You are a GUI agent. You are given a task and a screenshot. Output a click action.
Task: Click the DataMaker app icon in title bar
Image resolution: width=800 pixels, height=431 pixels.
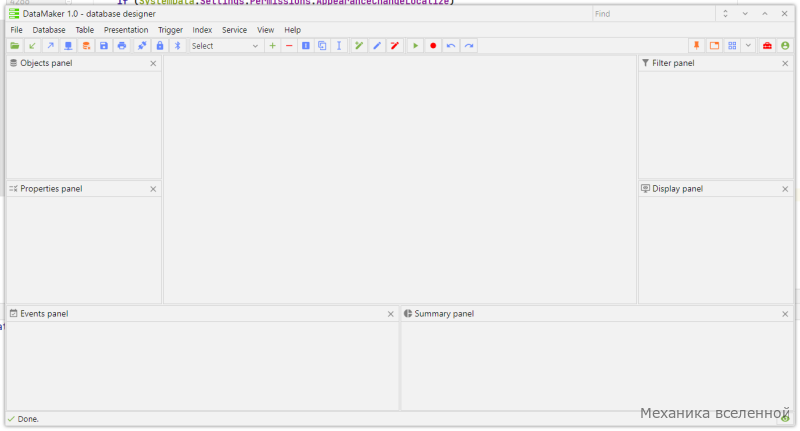[x=14, y=14]
